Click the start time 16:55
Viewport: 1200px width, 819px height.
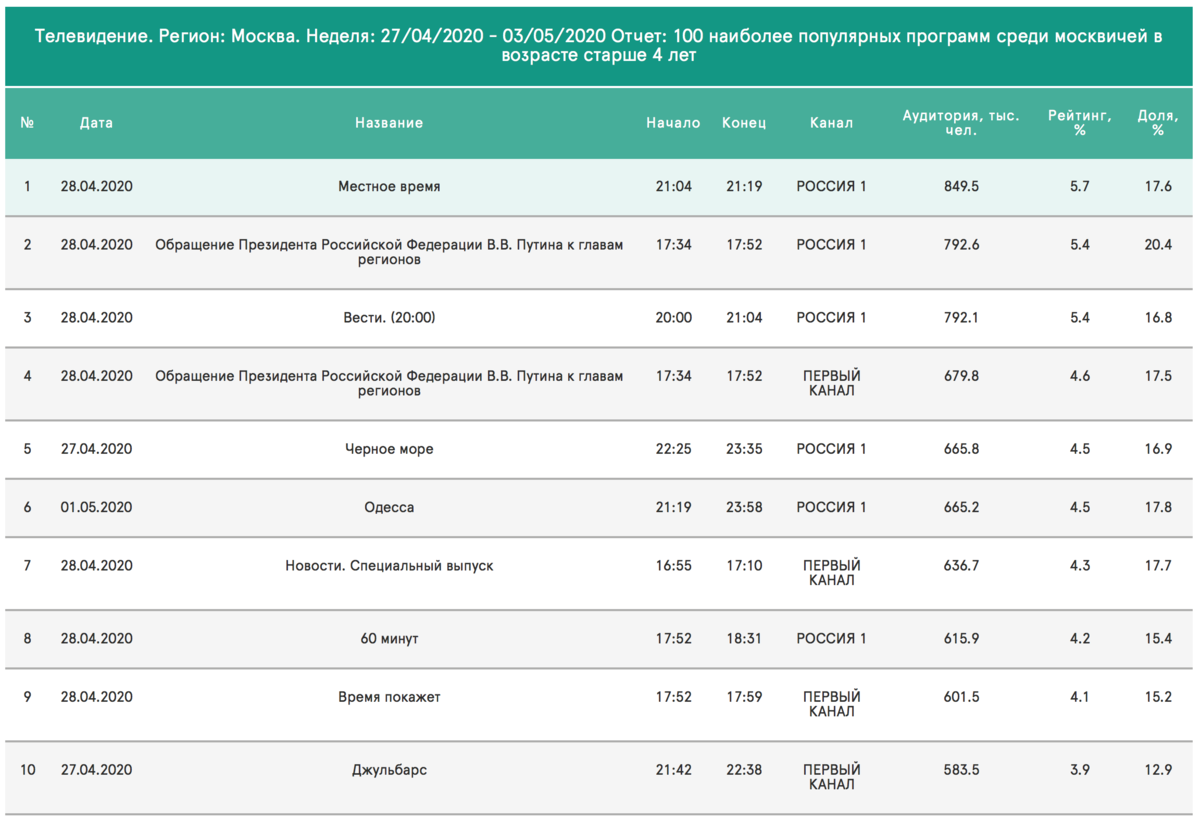coord(673,566)
